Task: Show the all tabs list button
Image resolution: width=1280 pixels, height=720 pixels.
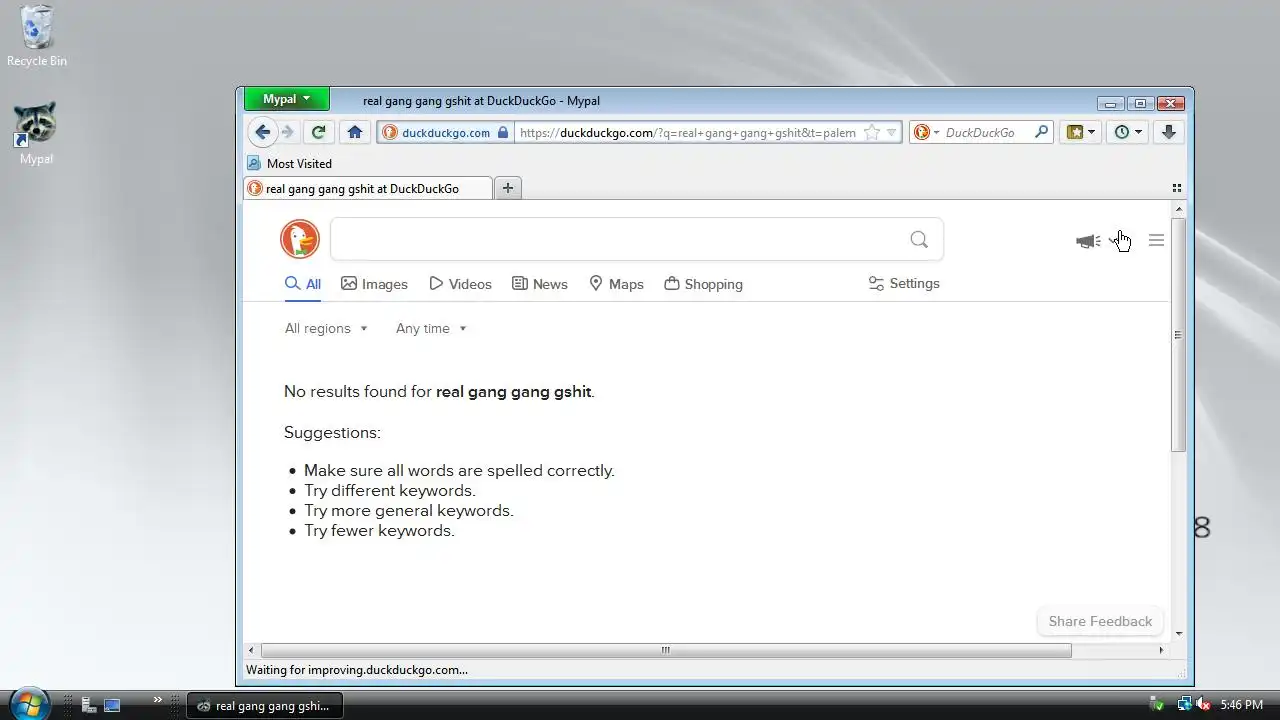Action: coord(1177,188)
